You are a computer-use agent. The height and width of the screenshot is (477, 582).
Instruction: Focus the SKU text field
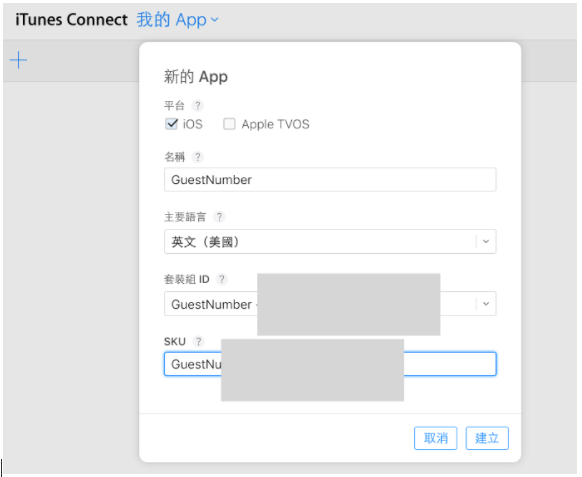click(330, 364)
